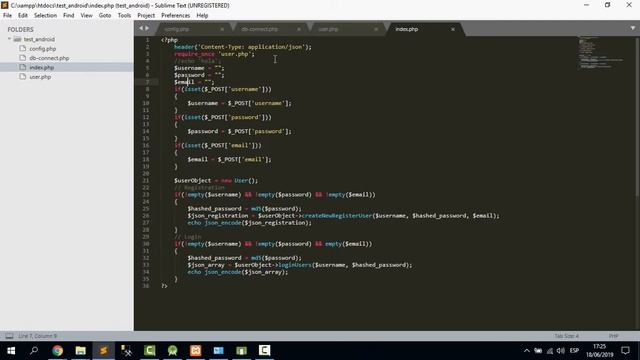
Task: Click the network icon in system tray
Action: point(550,351)
